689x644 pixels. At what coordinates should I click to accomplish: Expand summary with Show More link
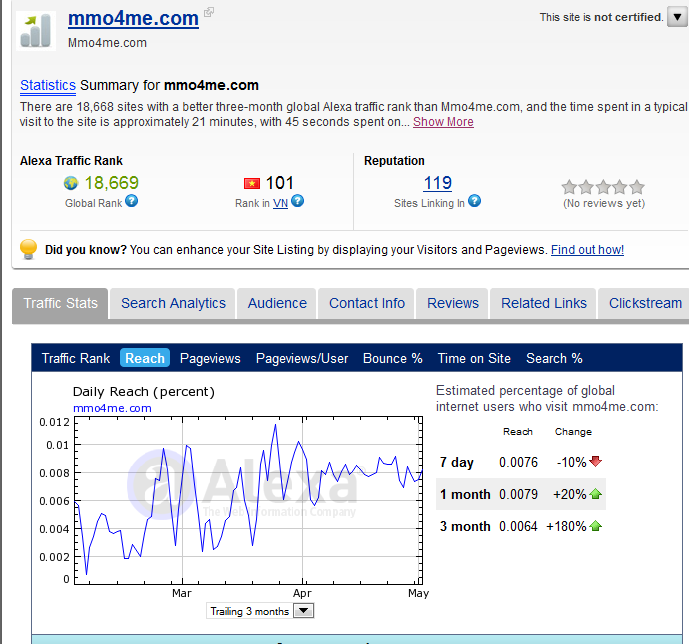pos(443,122)
